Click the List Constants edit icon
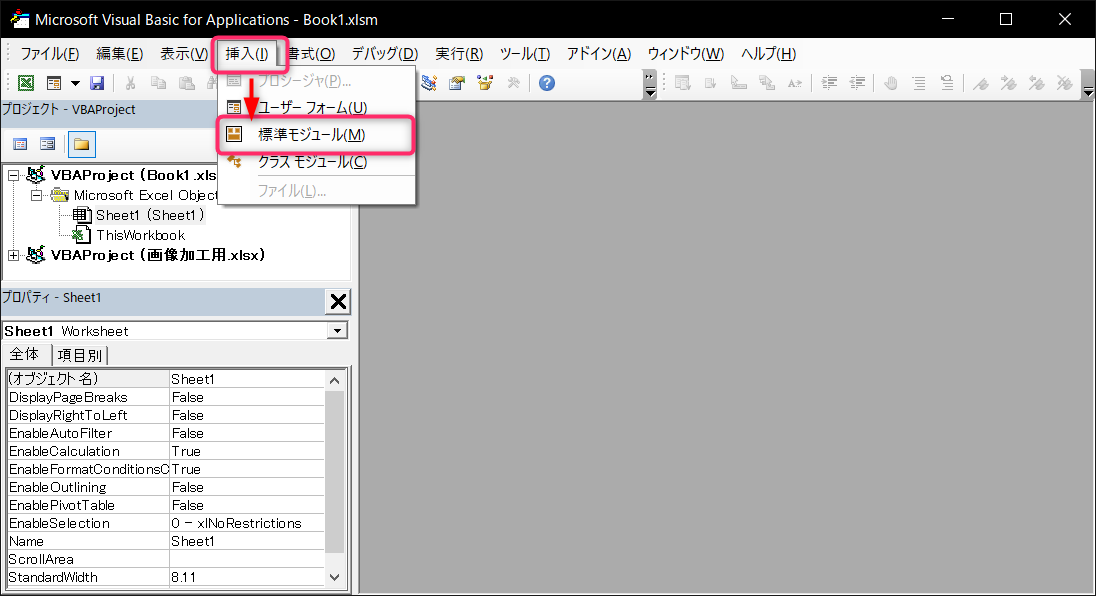This screenshot has width=1096, height=596. coord(710,83)
